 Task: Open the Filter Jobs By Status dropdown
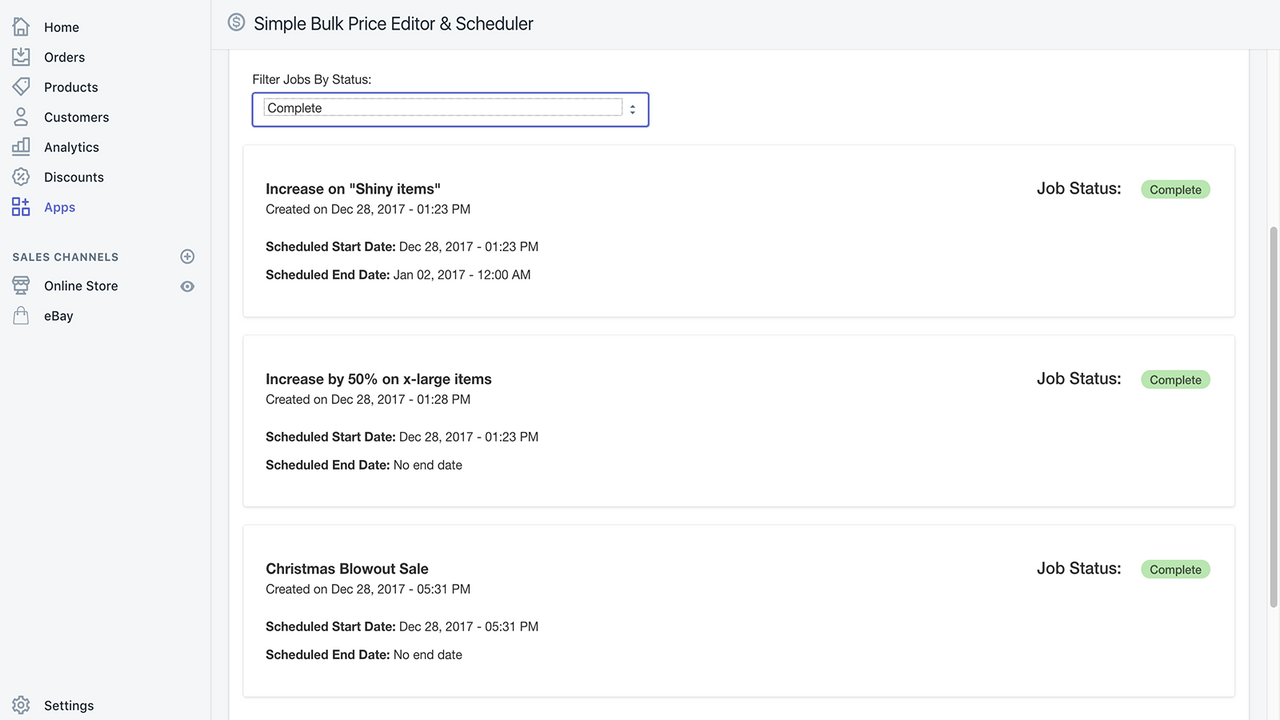(450, 109)
